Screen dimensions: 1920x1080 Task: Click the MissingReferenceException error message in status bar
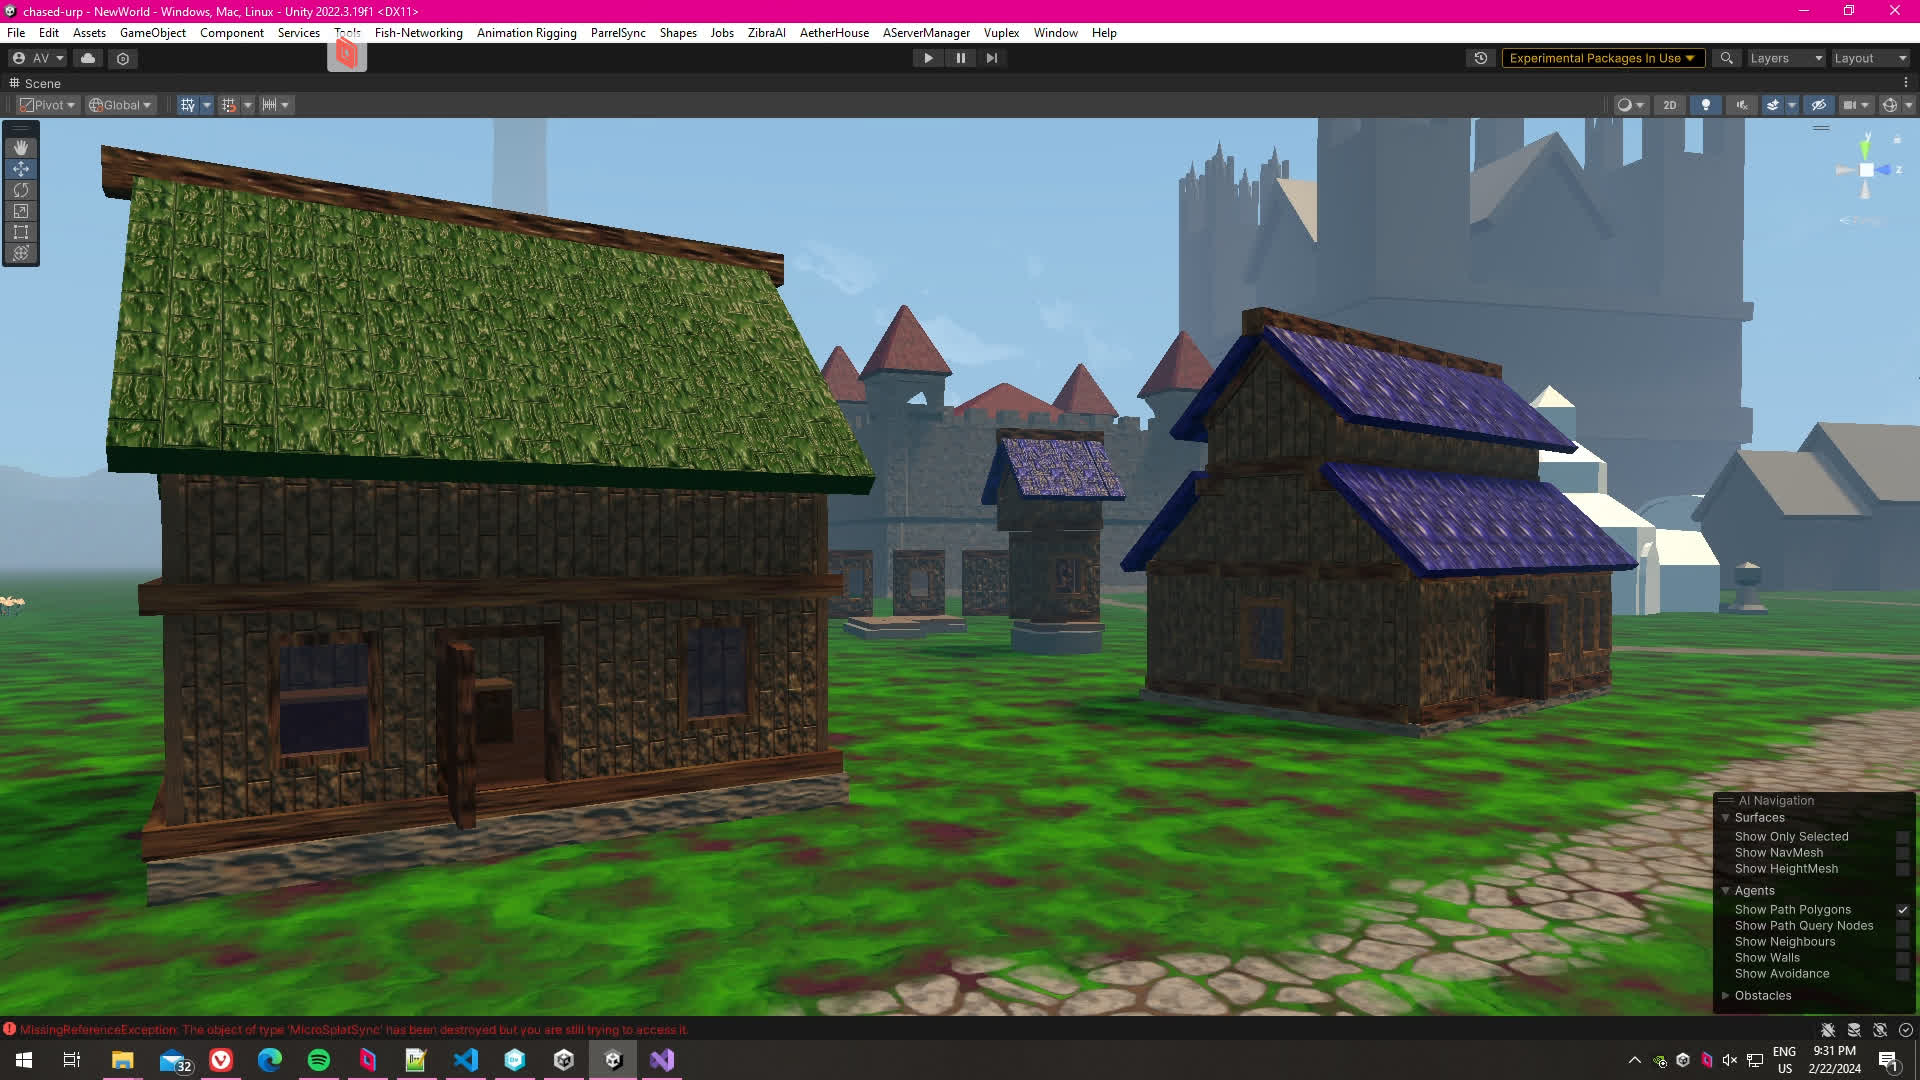352,1030
